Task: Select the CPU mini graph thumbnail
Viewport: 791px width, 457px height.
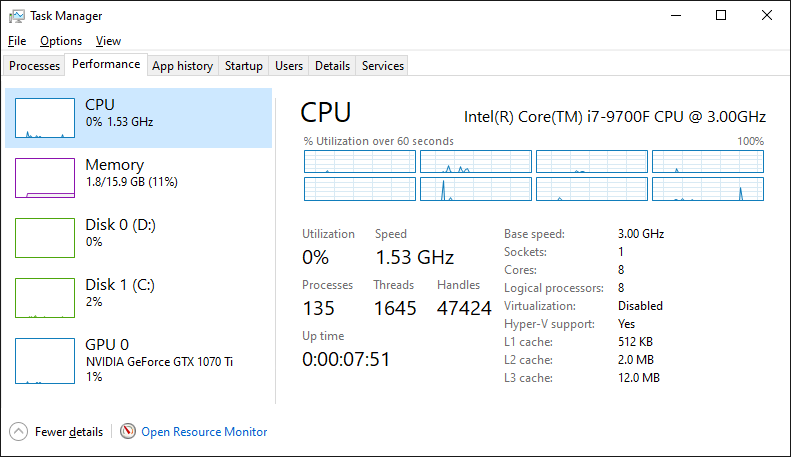Action: point(44,117)
